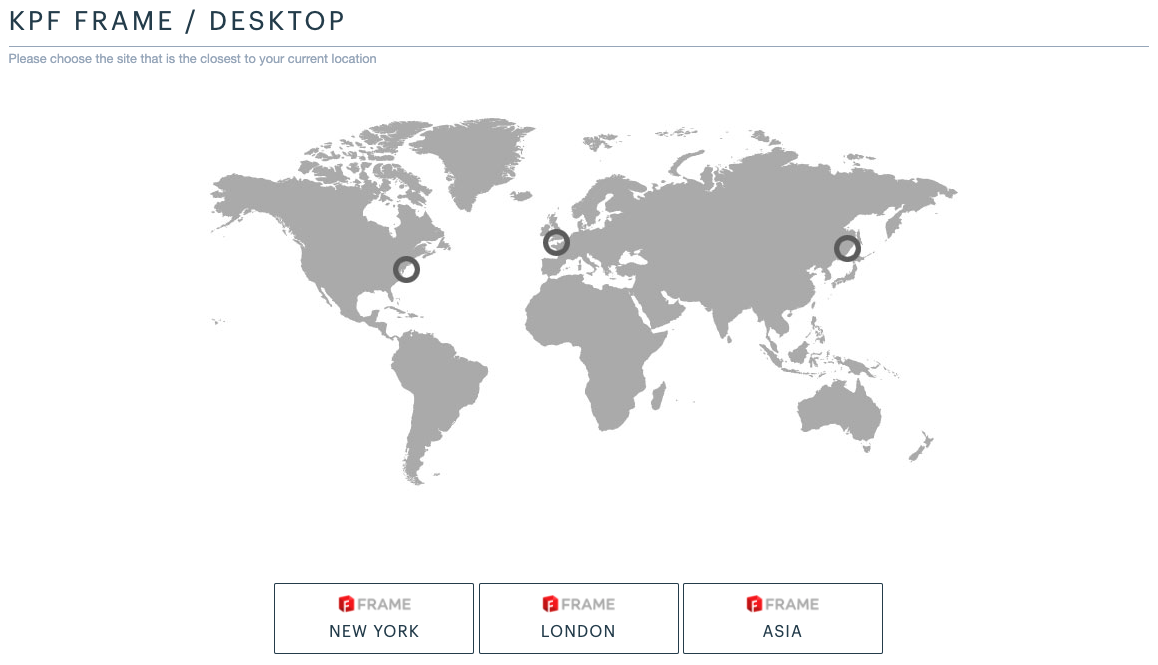The height and width of the screenshot is (665, 1158).
Task: Click red Frame logo above Asia
Action: (x=755, y=604)
